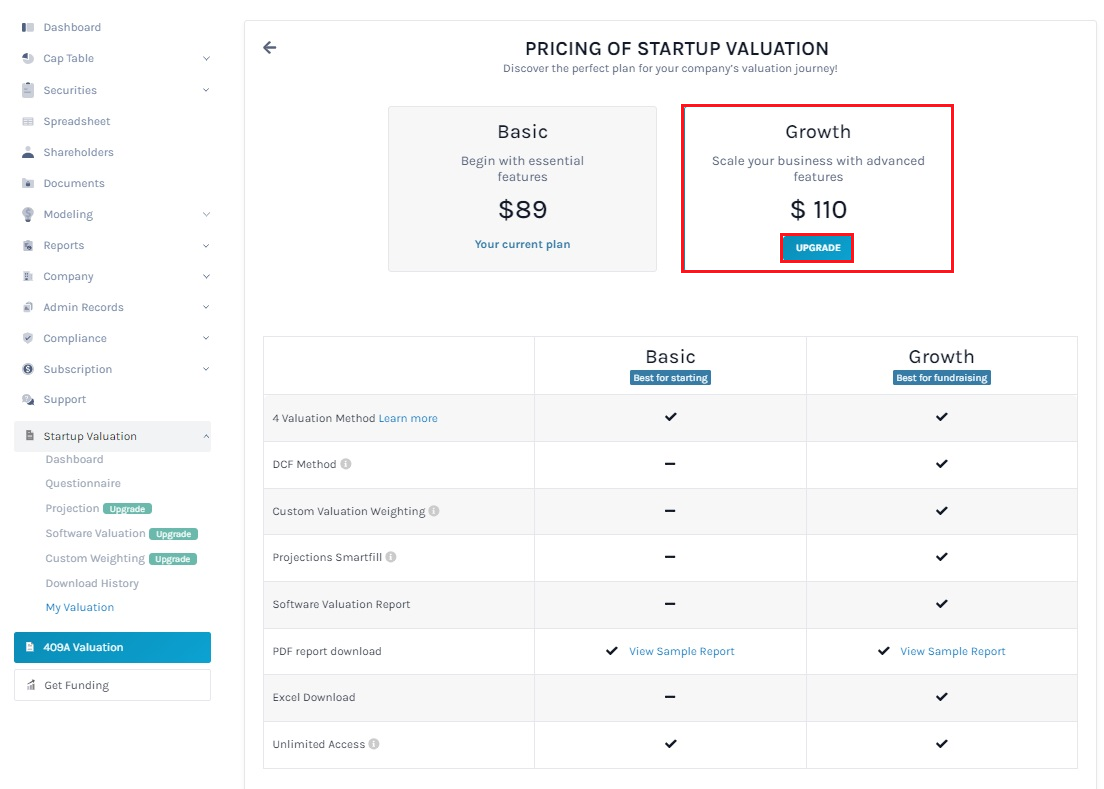Click the Get Funding button
This screenshot has width=1104, height=789.
point(113,685)
